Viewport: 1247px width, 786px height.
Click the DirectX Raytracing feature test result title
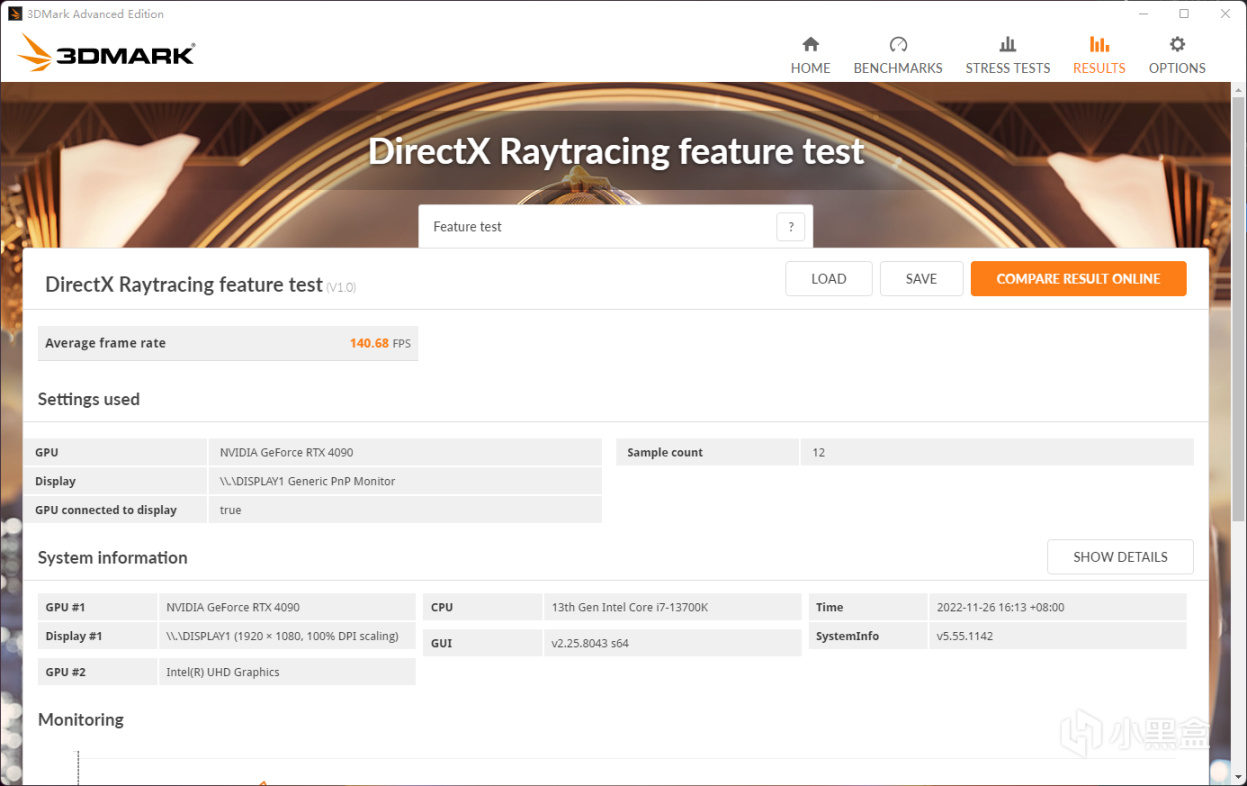[x=184, y=285]
